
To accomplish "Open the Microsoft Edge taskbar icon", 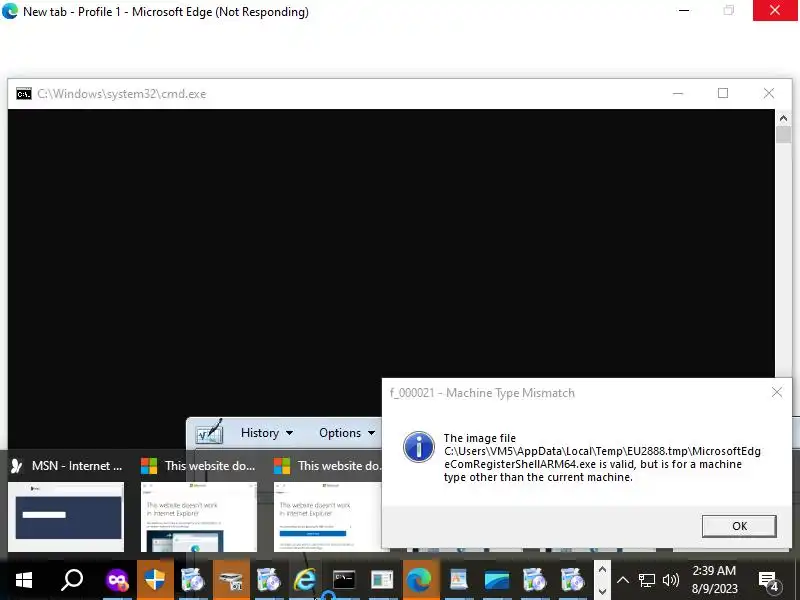I will point(419,580).
